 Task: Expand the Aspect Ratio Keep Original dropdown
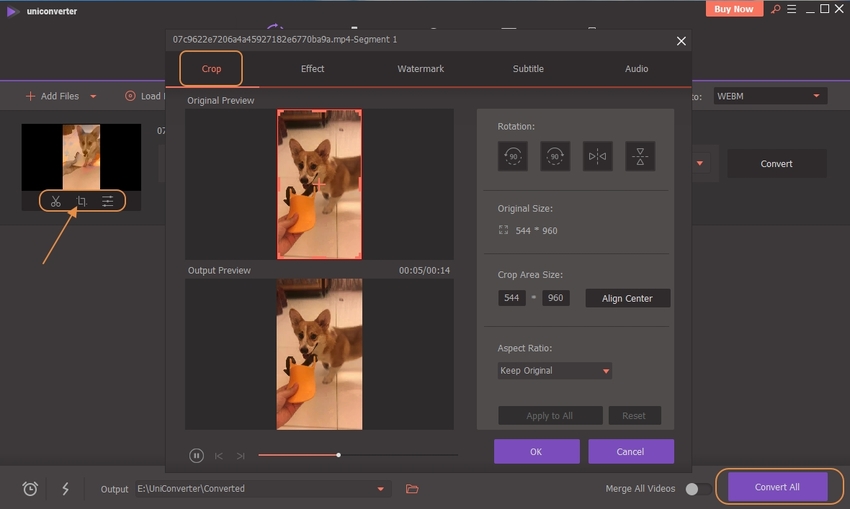coord(555,370)
